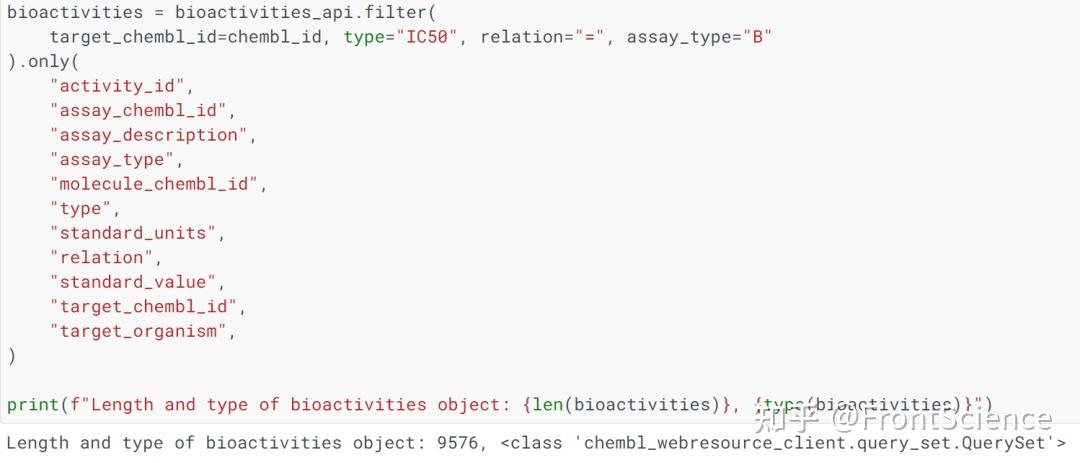Click the "standard_value" field string
The image size is (1080, 463).
[133, 282]
